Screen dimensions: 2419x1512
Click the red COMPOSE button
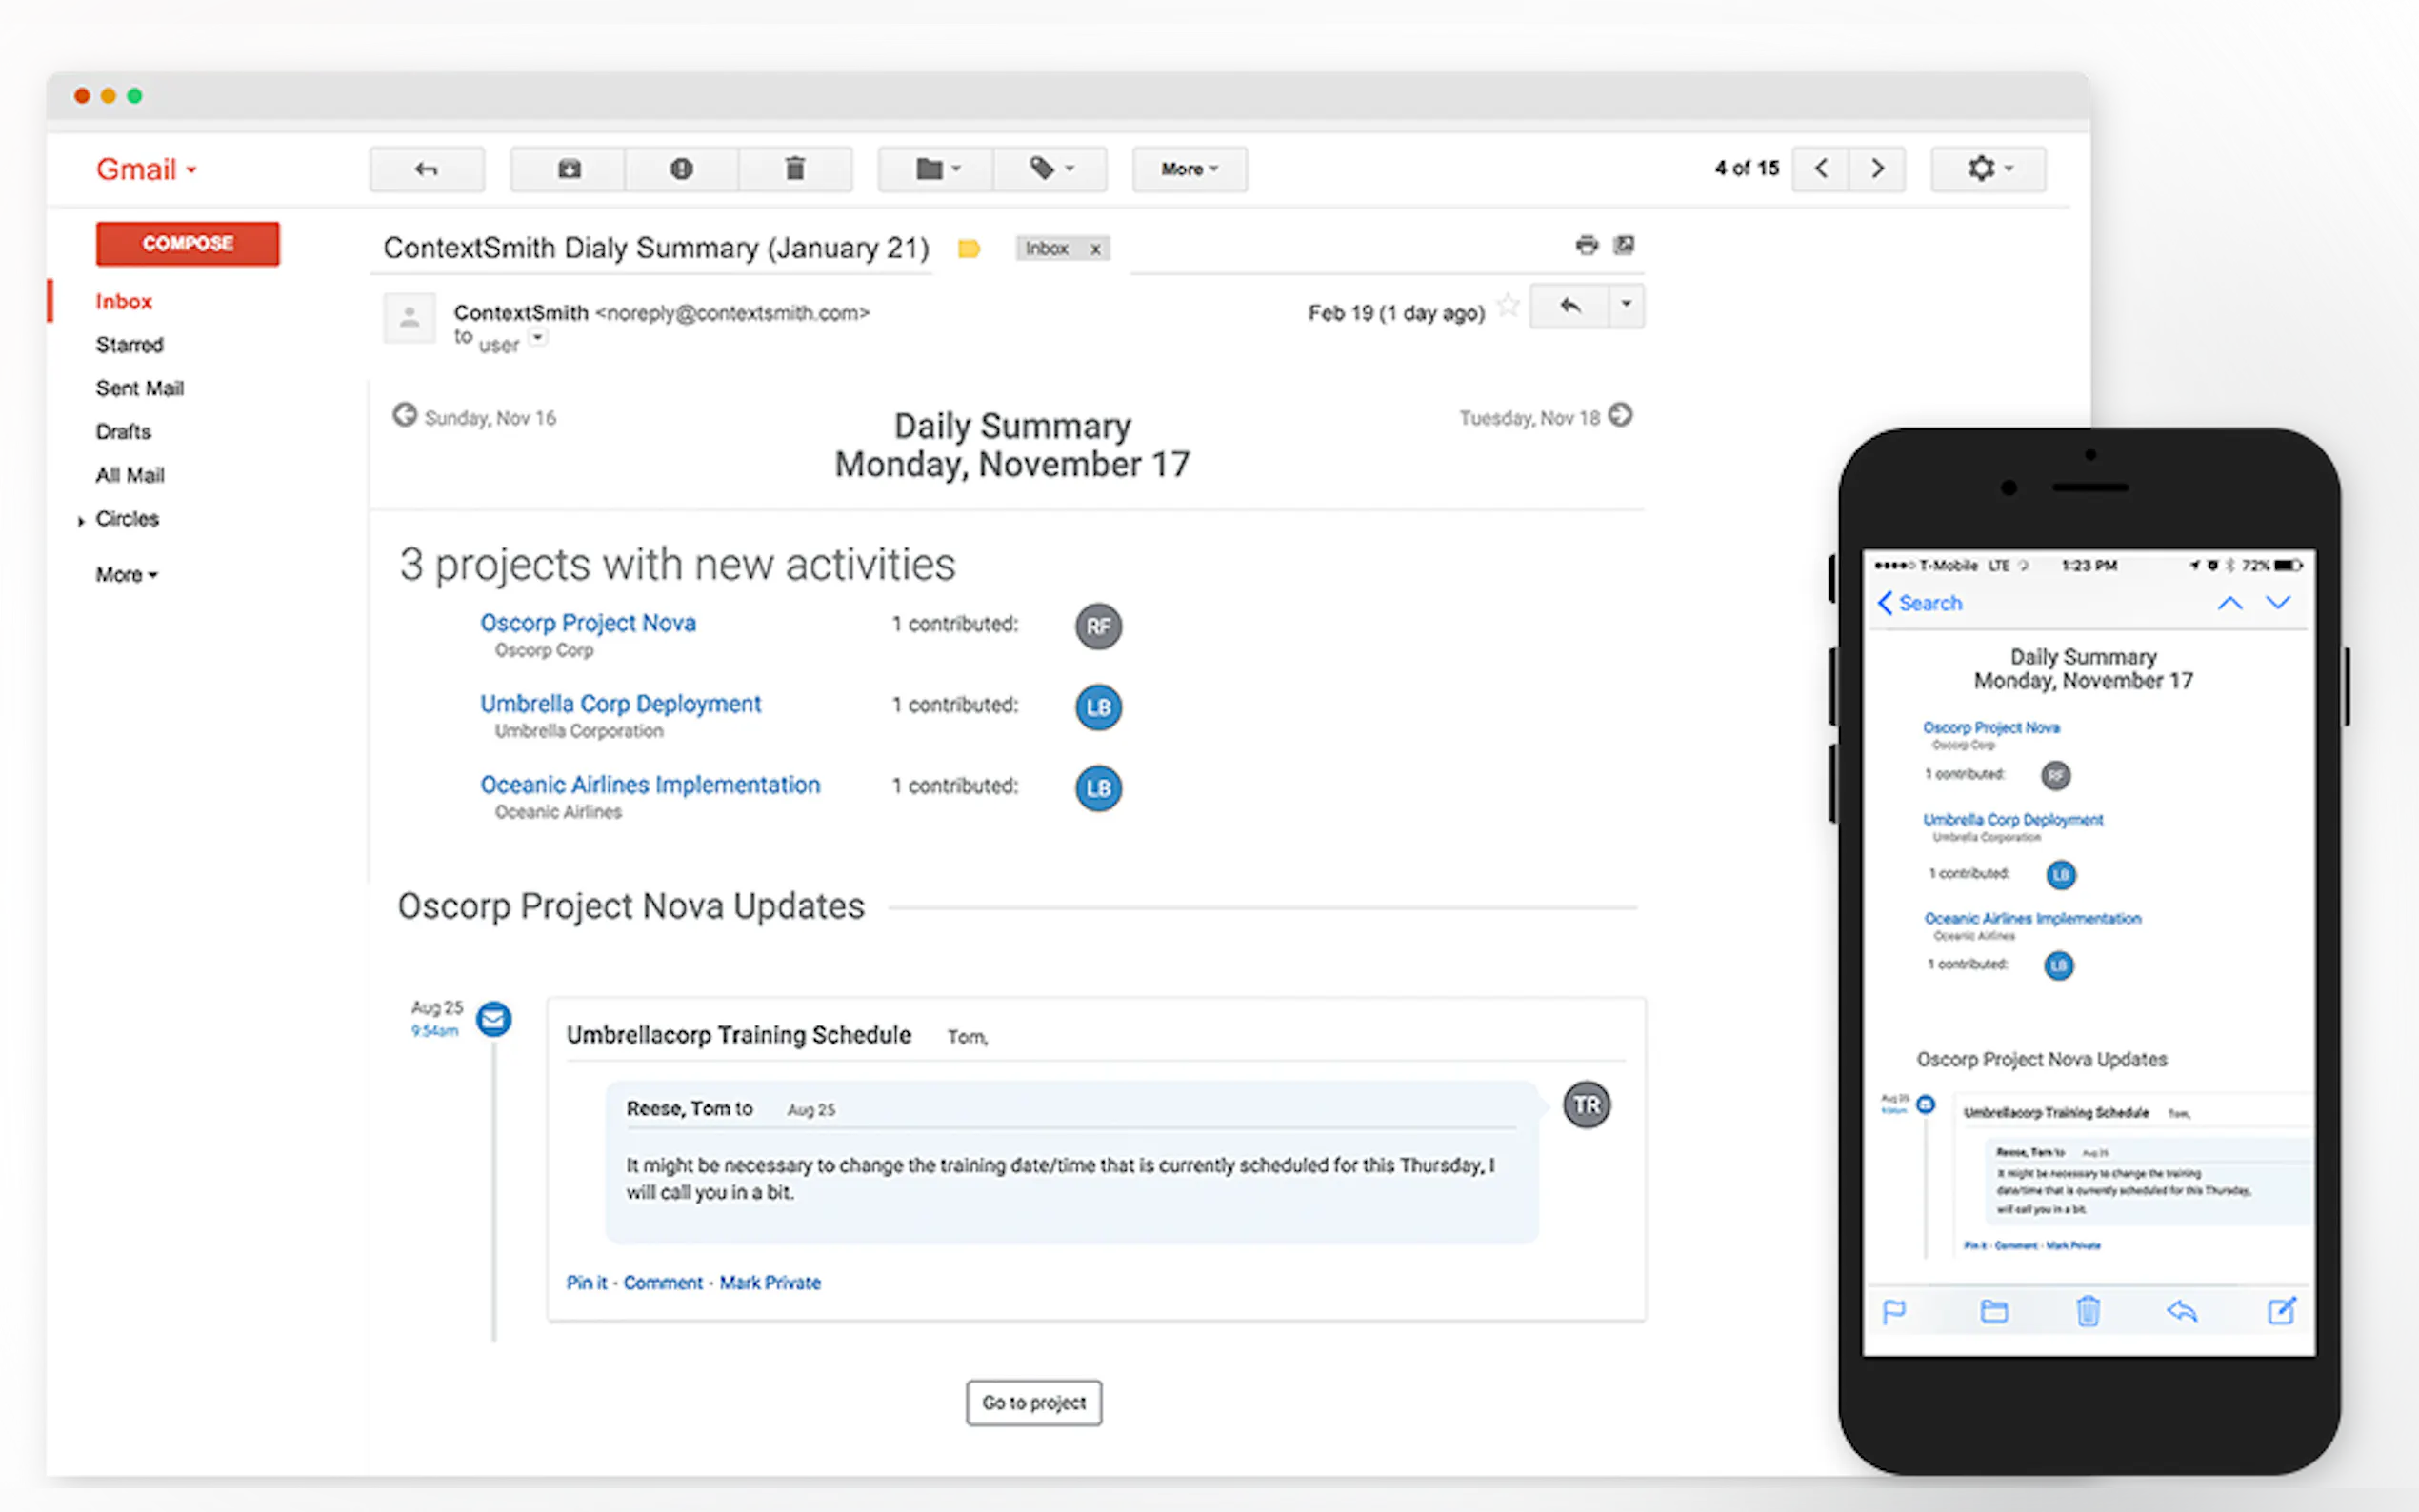pos(188,244)
